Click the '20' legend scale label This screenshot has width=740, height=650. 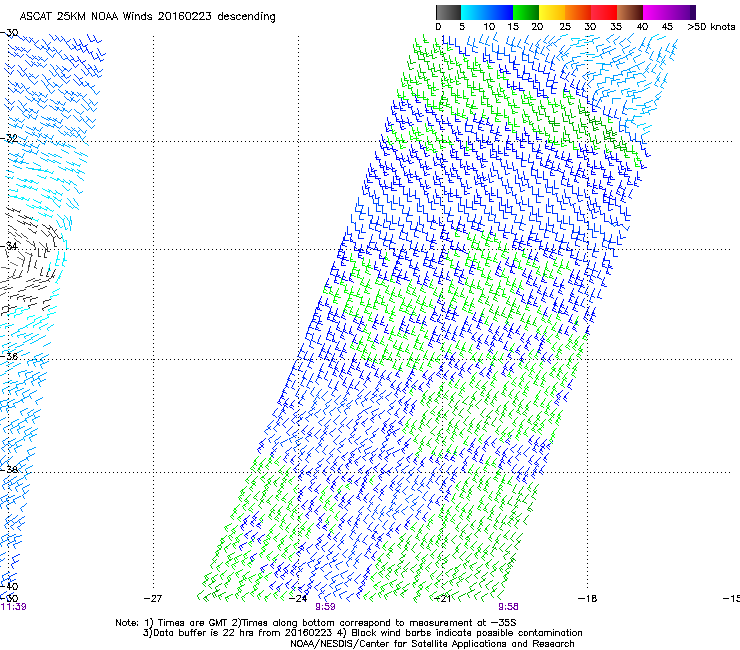537,27
